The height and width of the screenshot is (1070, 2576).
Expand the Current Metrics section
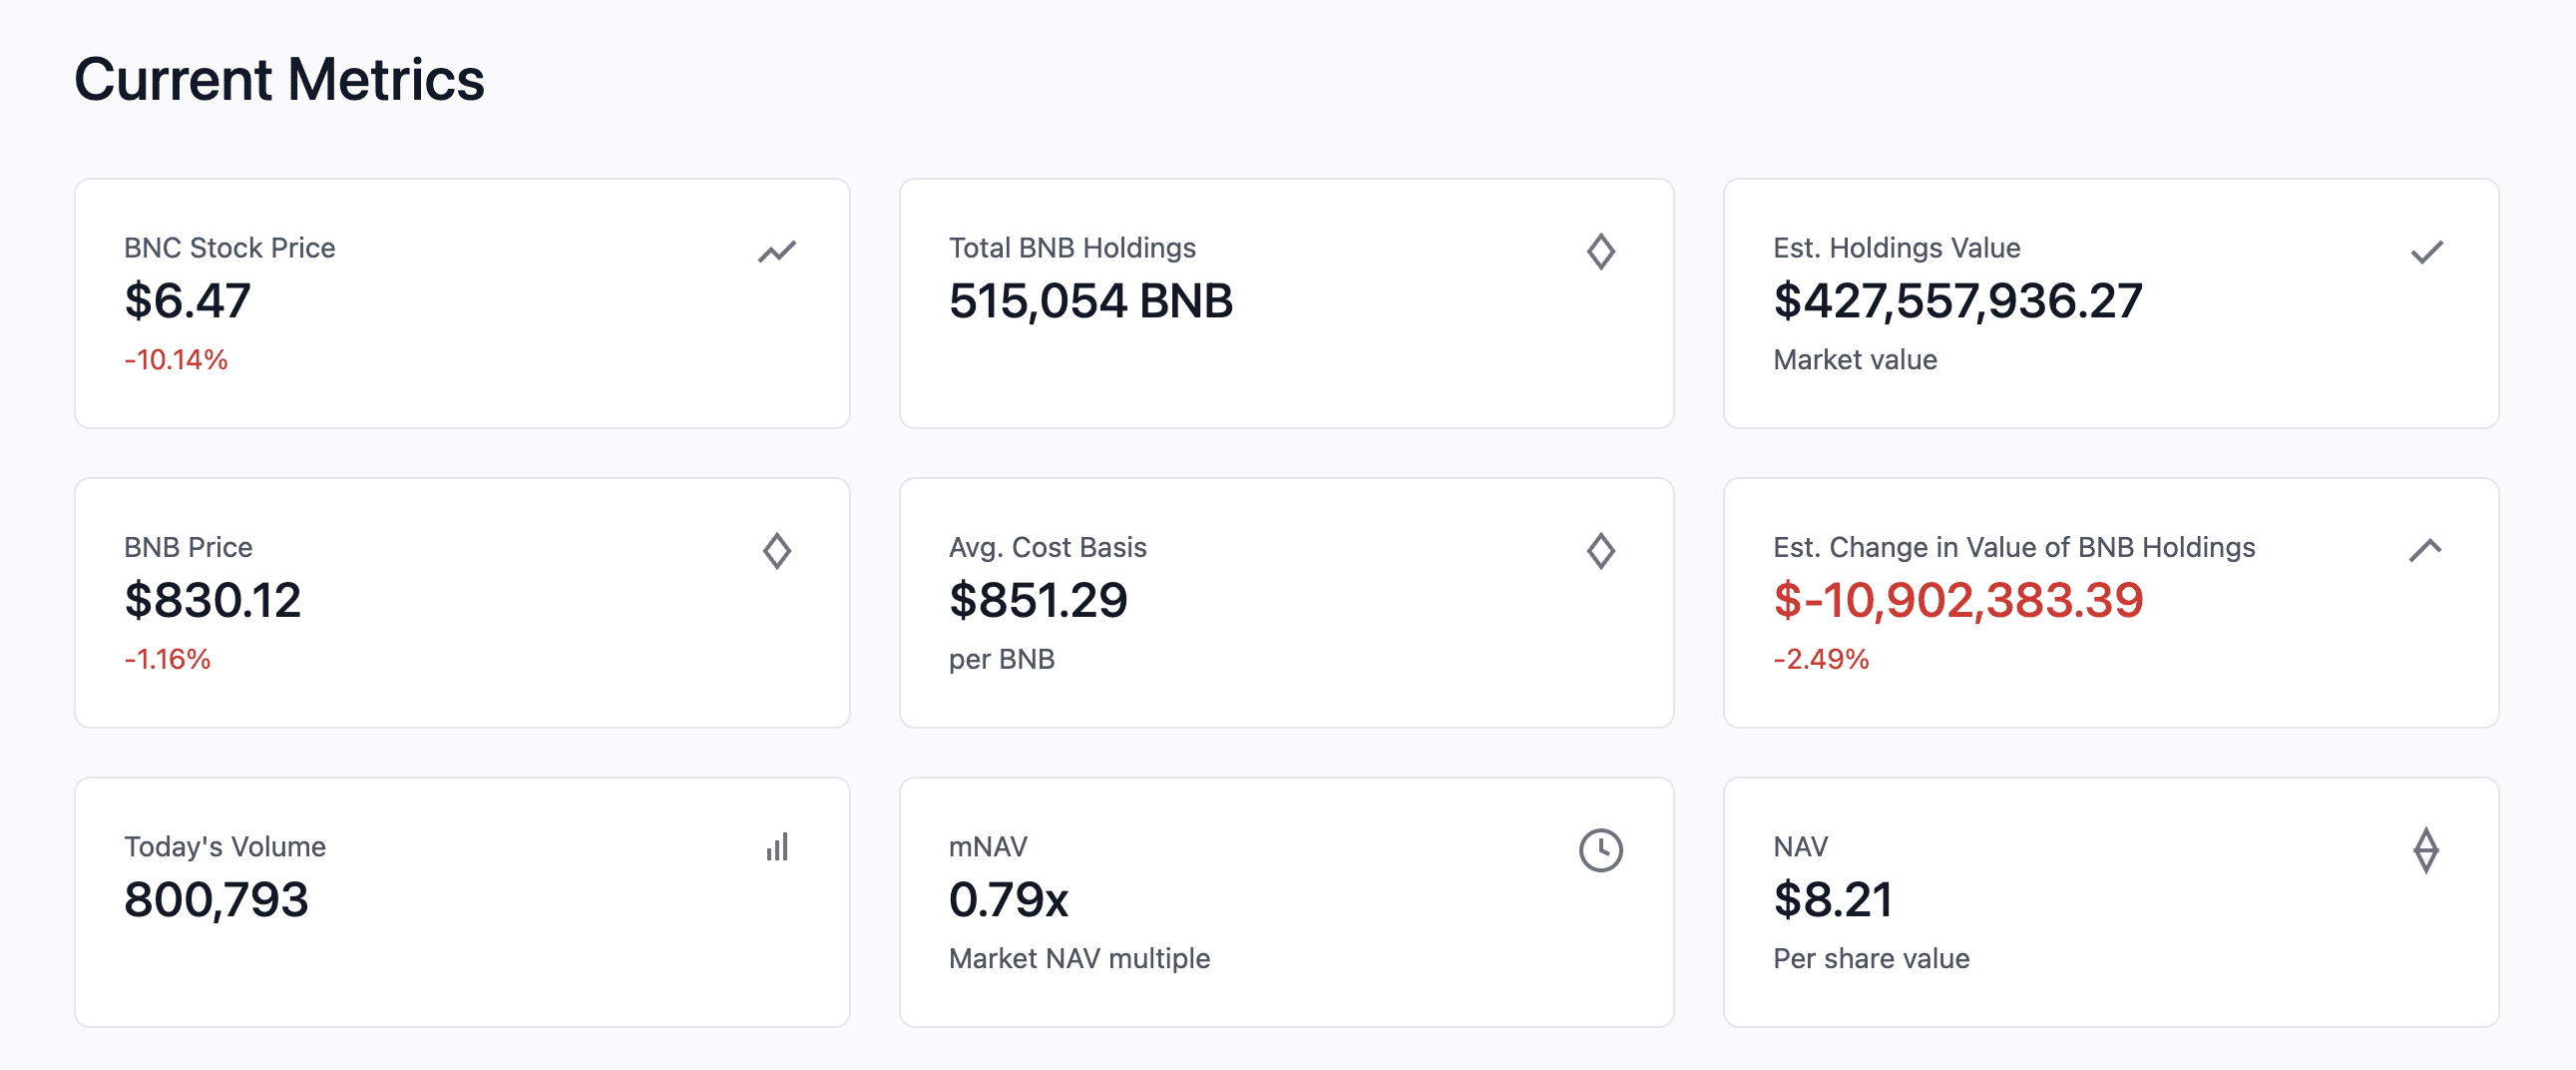282,80
